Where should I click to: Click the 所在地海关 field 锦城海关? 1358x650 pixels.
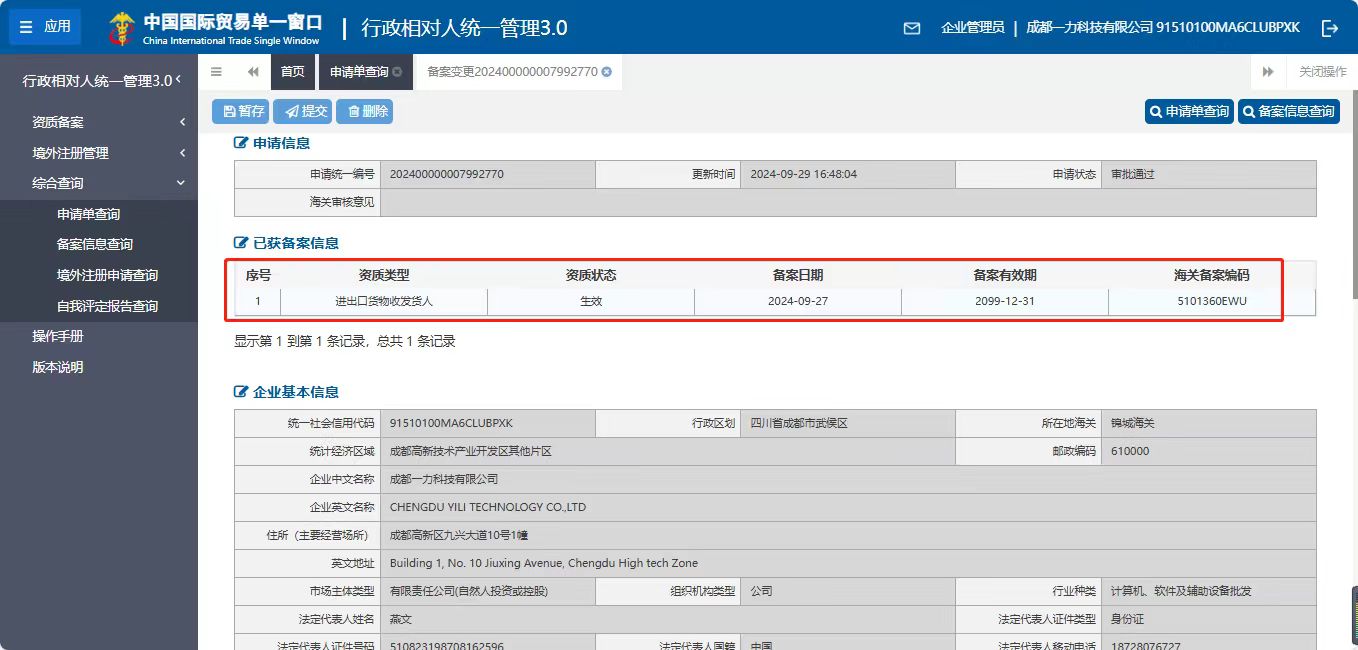[x=1209, y=423]
